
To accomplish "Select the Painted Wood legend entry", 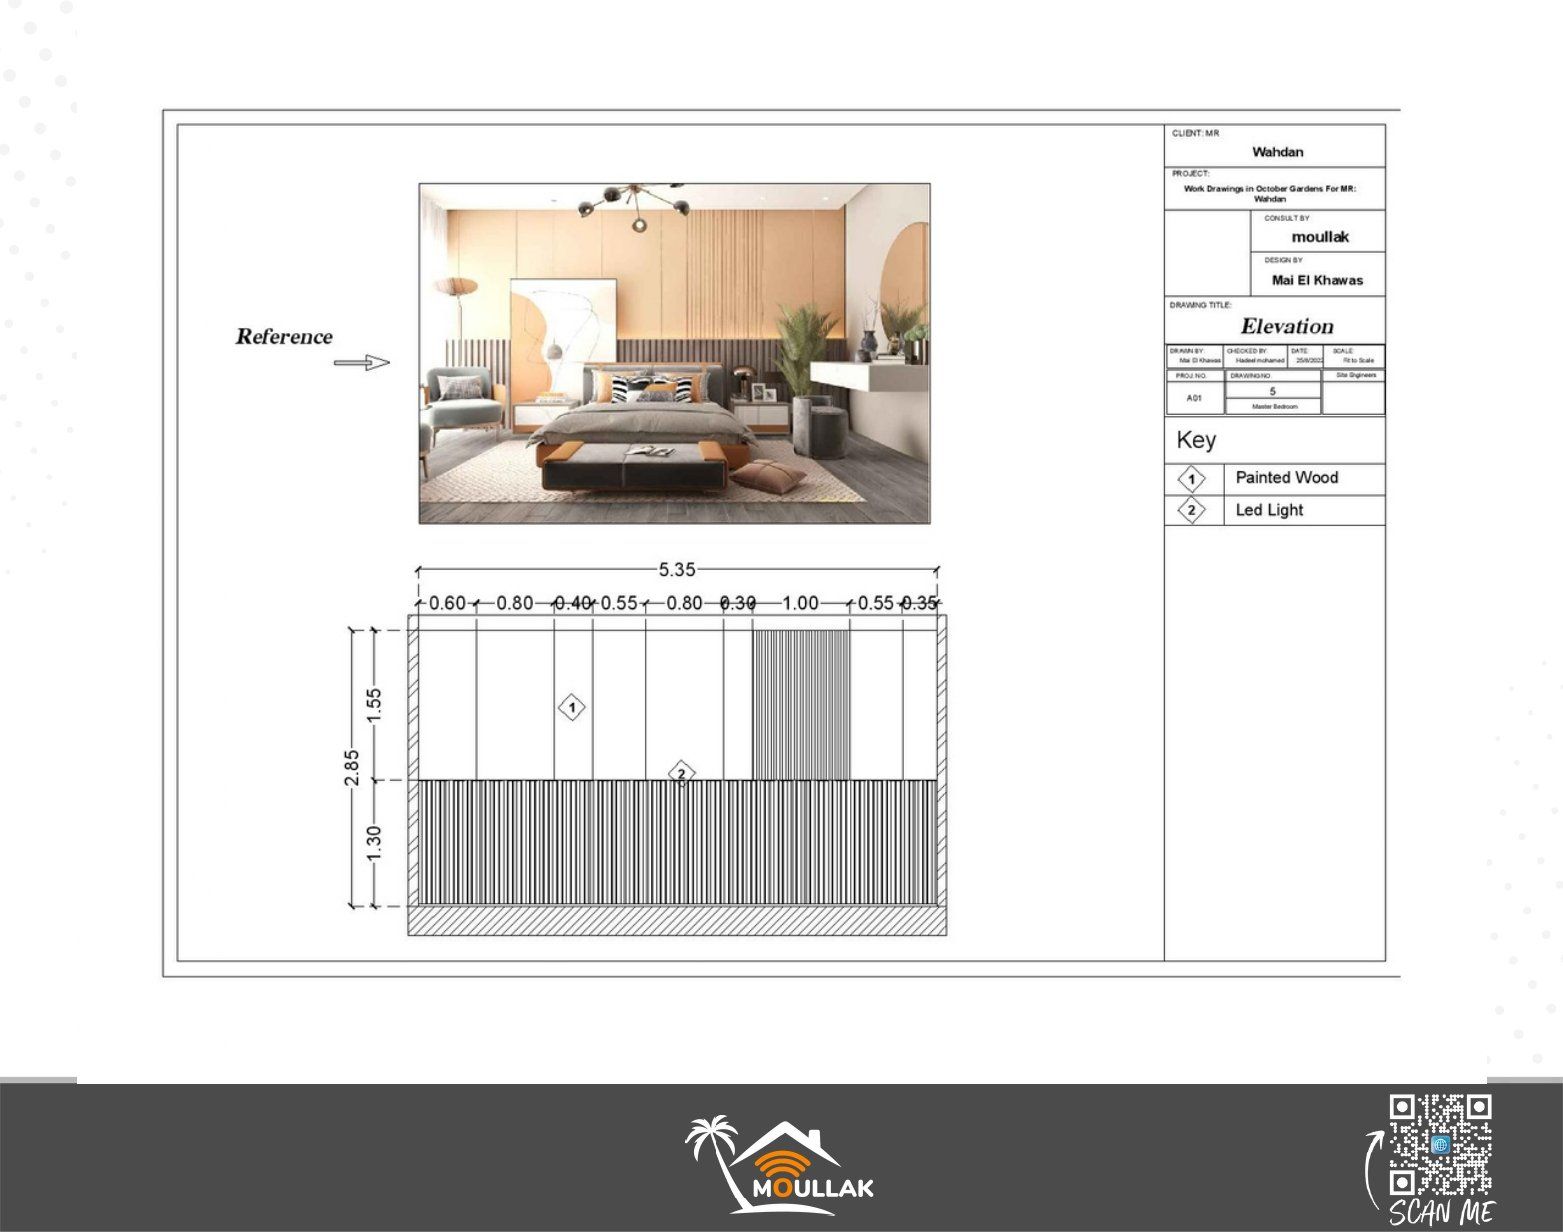I will pyautogui.click(x=1286, y=478).
